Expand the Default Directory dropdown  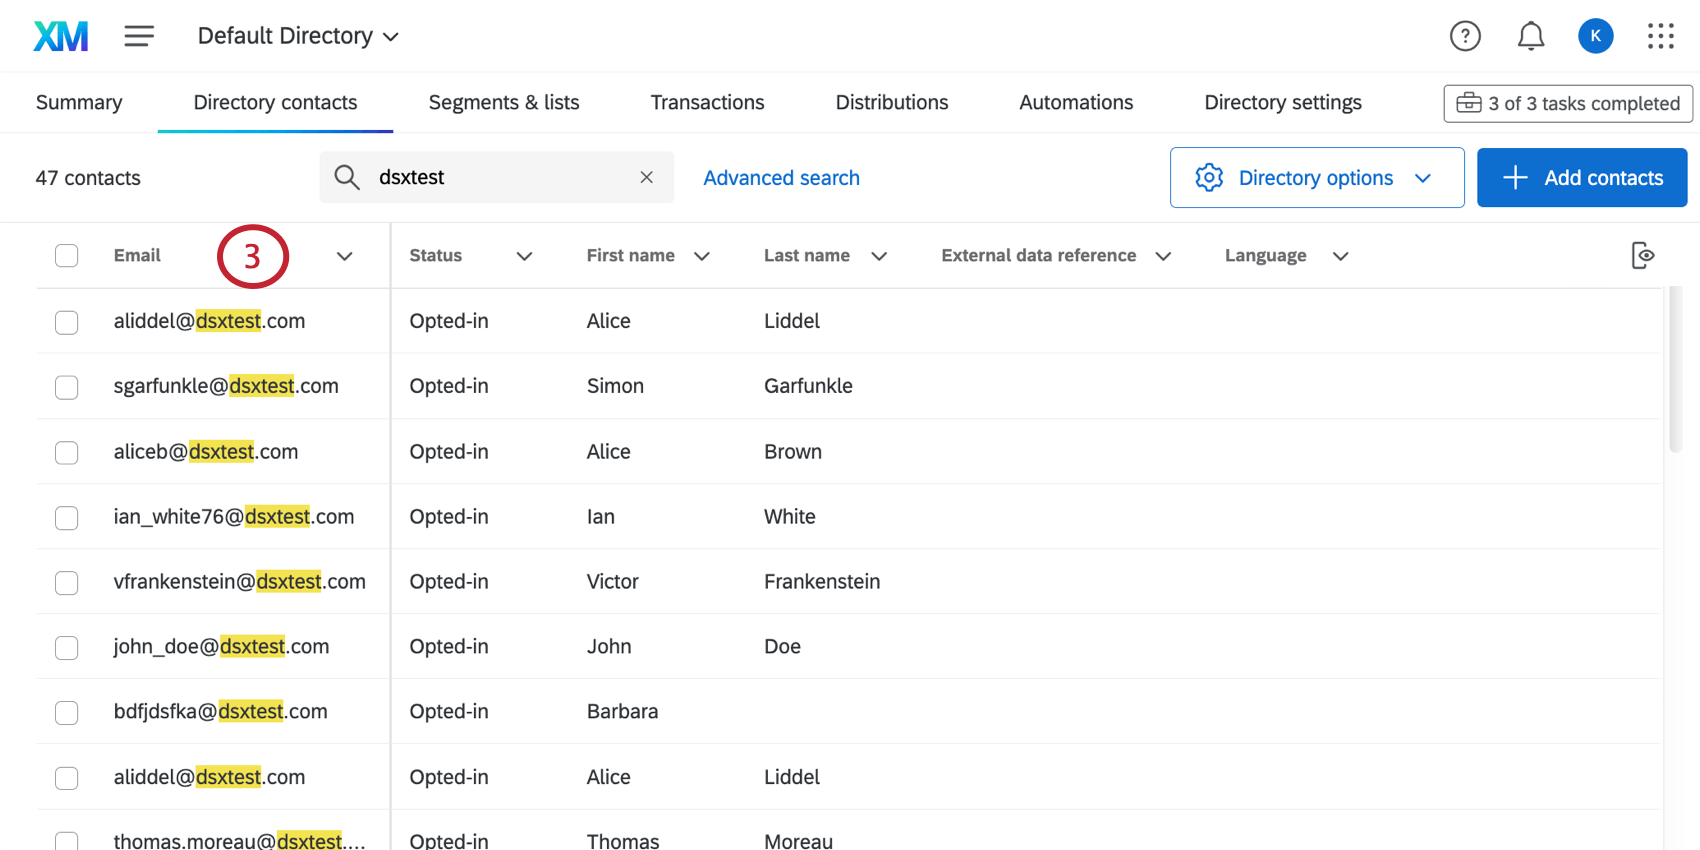[298, 36]
